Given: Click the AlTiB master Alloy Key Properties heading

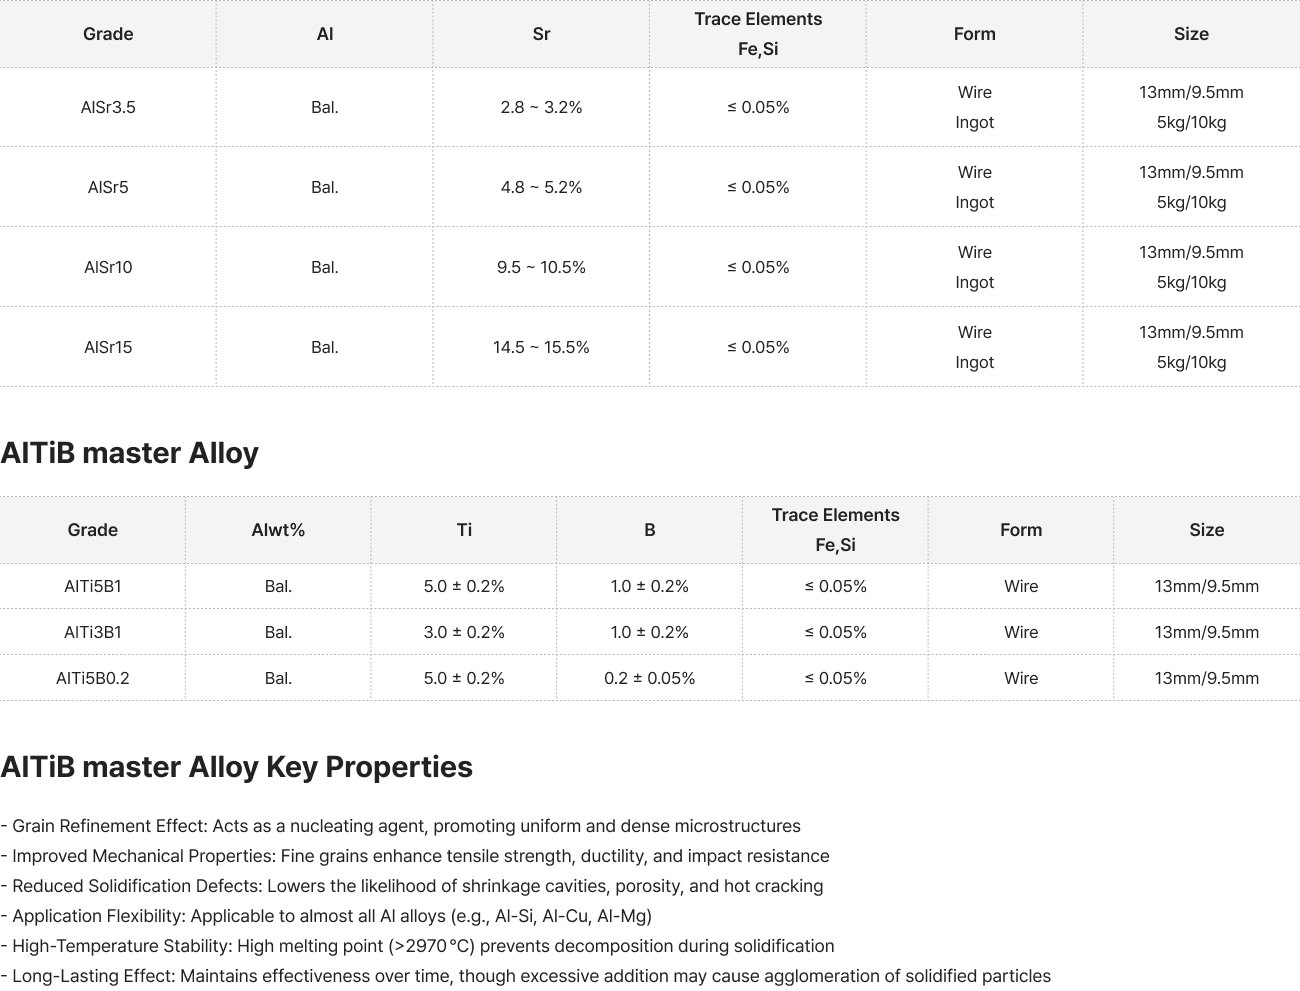Looking at the screenshot, I should pos(237,767).
